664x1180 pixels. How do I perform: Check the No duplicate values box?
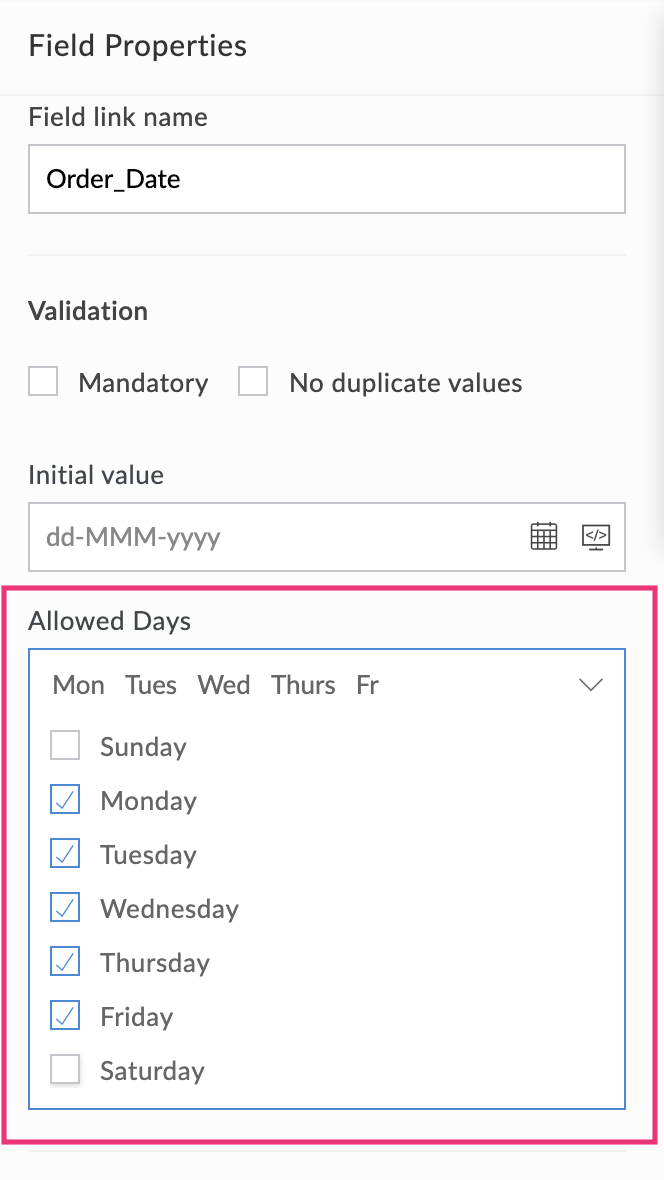click(x=253, y=382)
